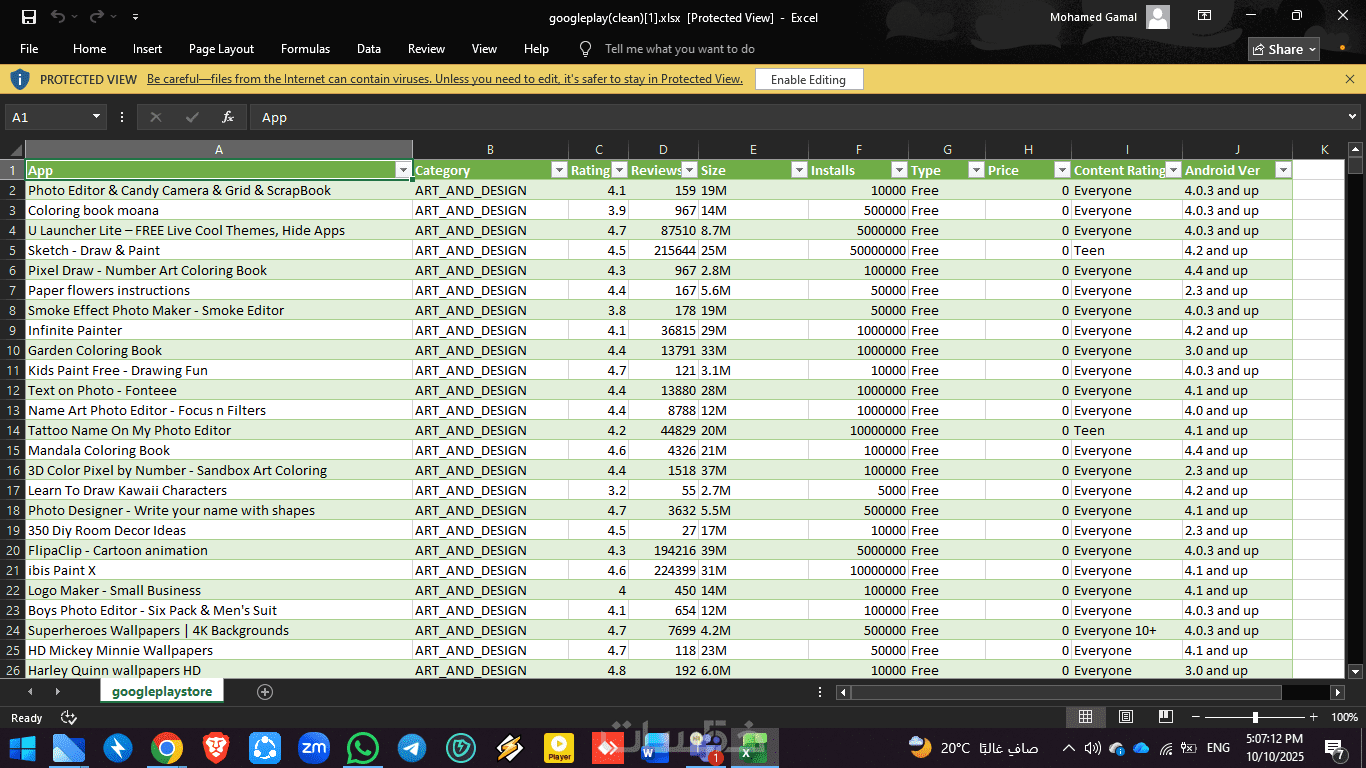Open Customize Quick Access Toolbar dropdown
Screen dimensions: 1366x768
(x=135, y=17)
